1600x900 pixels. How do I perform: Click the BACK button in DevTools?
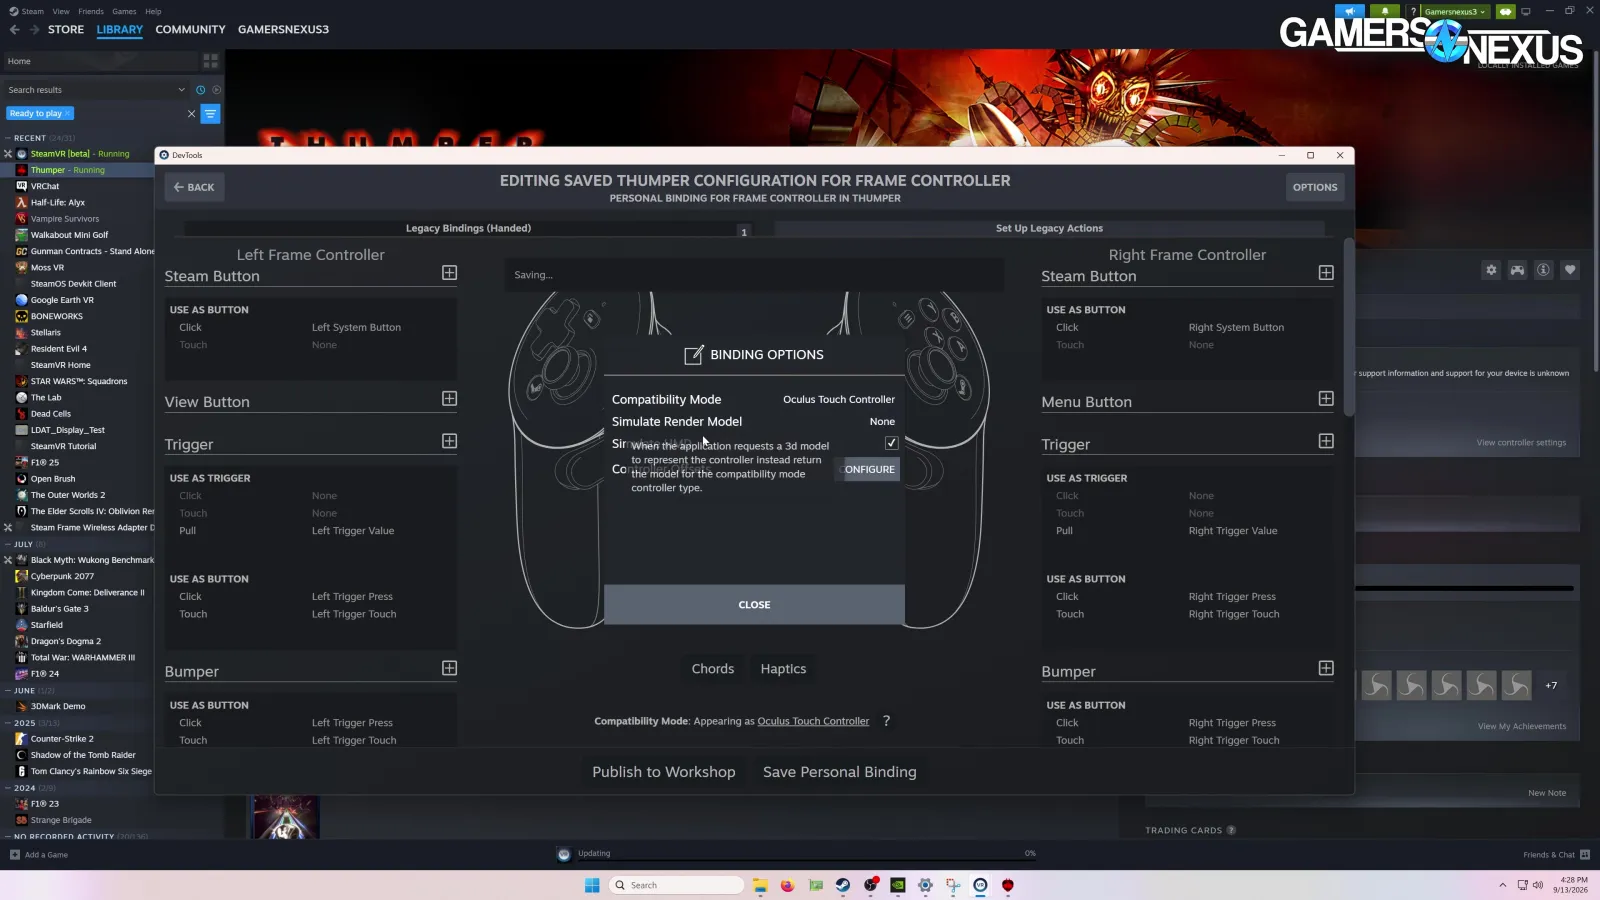tap(194, 187)
